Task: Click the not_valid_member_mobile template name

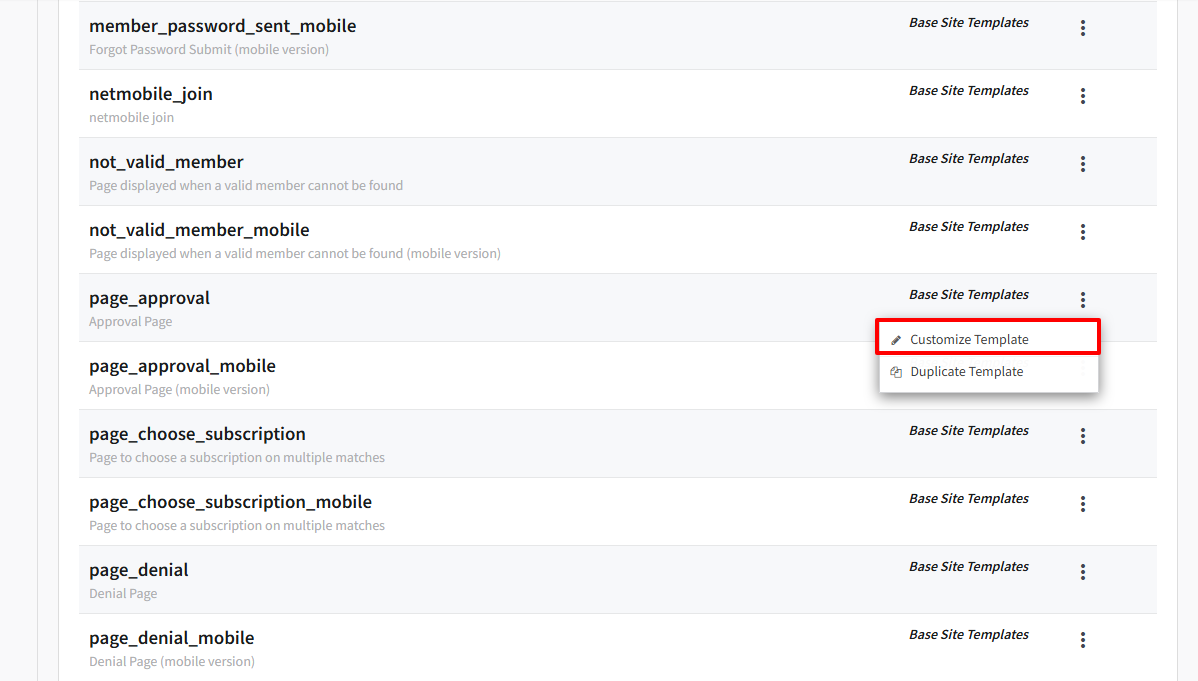Action: tap(199, 230)
